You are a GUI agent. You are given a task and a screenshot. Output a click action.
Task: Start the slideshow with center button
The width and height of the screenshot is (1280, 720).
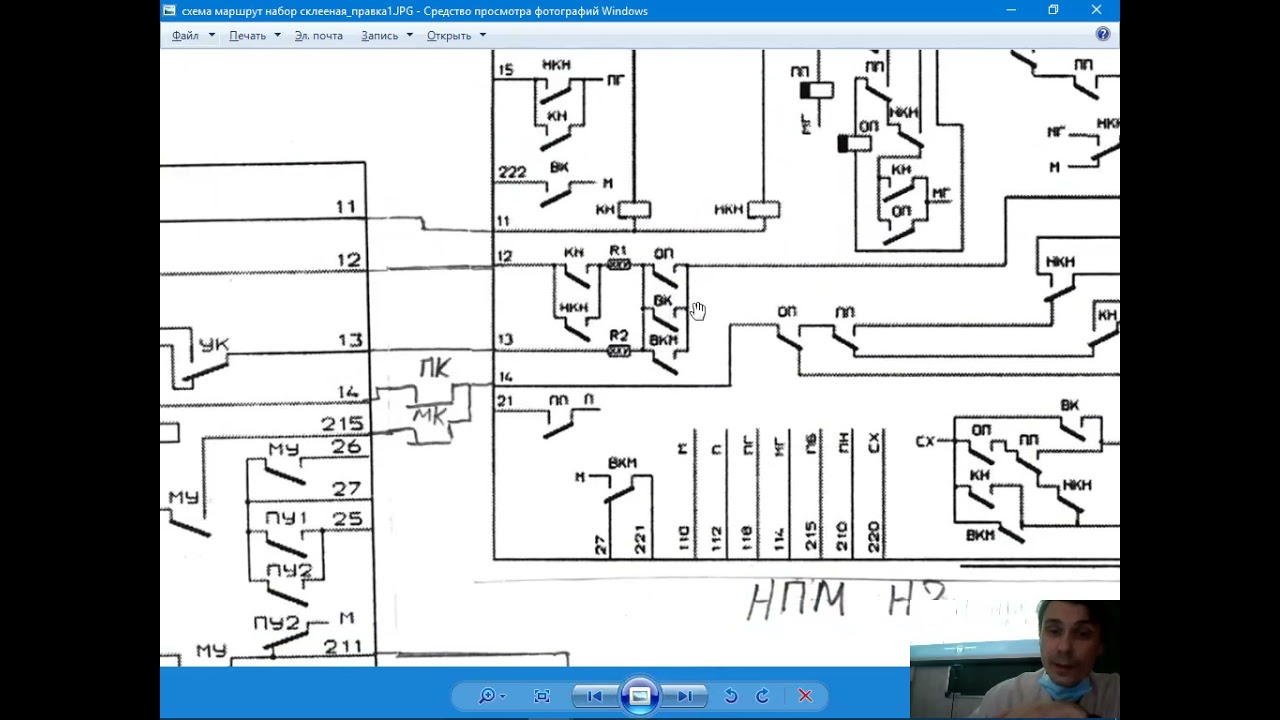click(x=640, y=696)
